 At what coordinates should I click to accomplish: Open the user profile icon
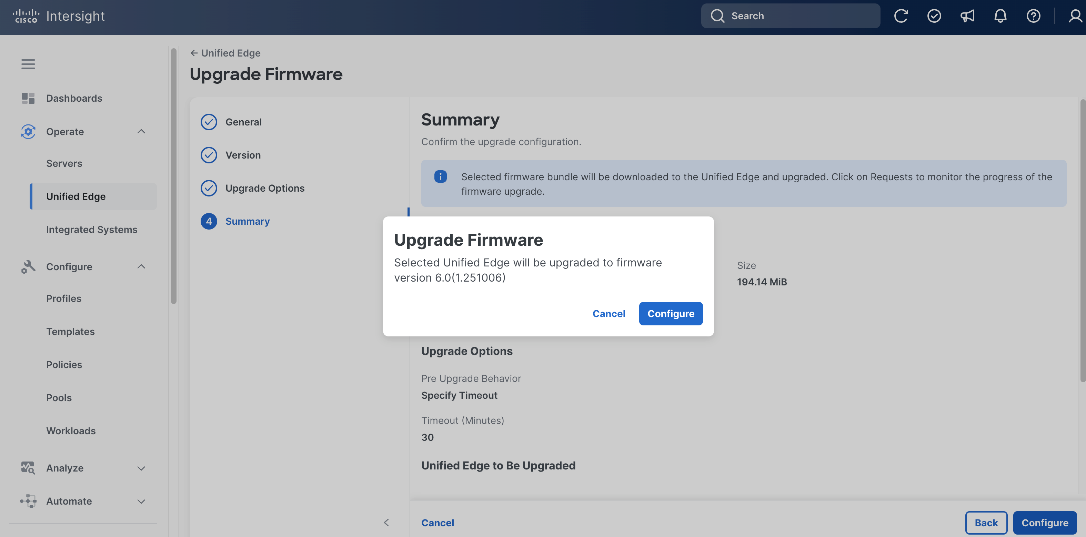[x=1076, y=16]
